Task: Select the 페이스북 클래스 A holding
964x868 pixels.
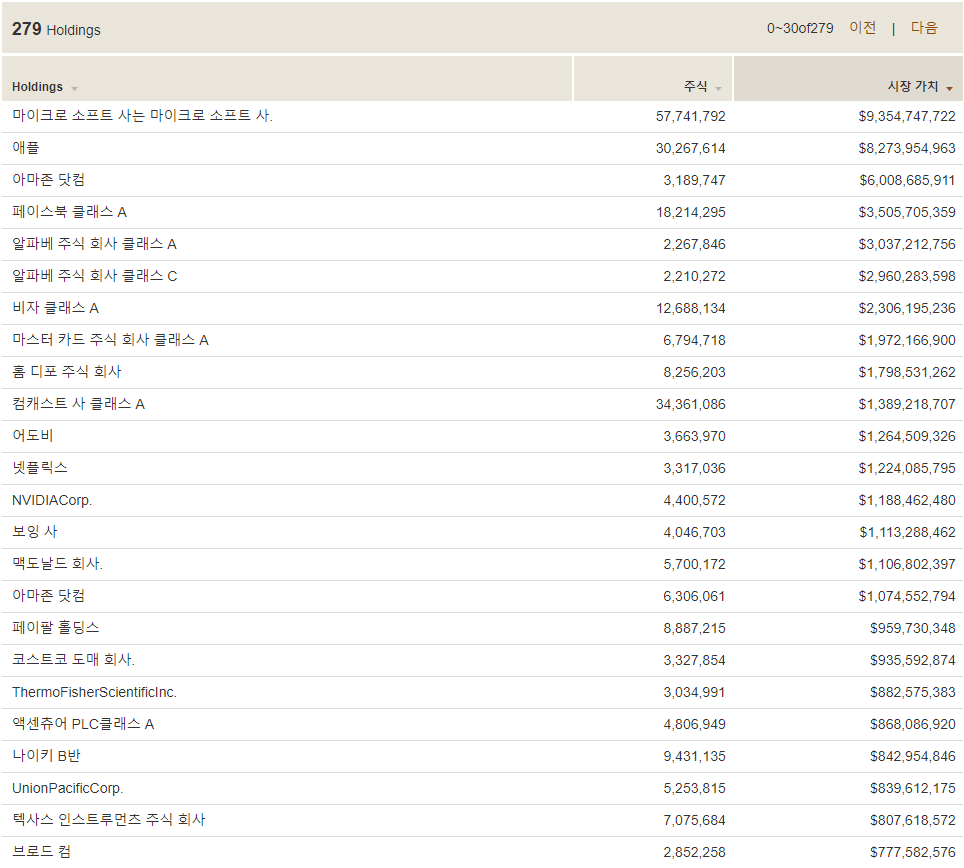Action: [x=69, y=211]
